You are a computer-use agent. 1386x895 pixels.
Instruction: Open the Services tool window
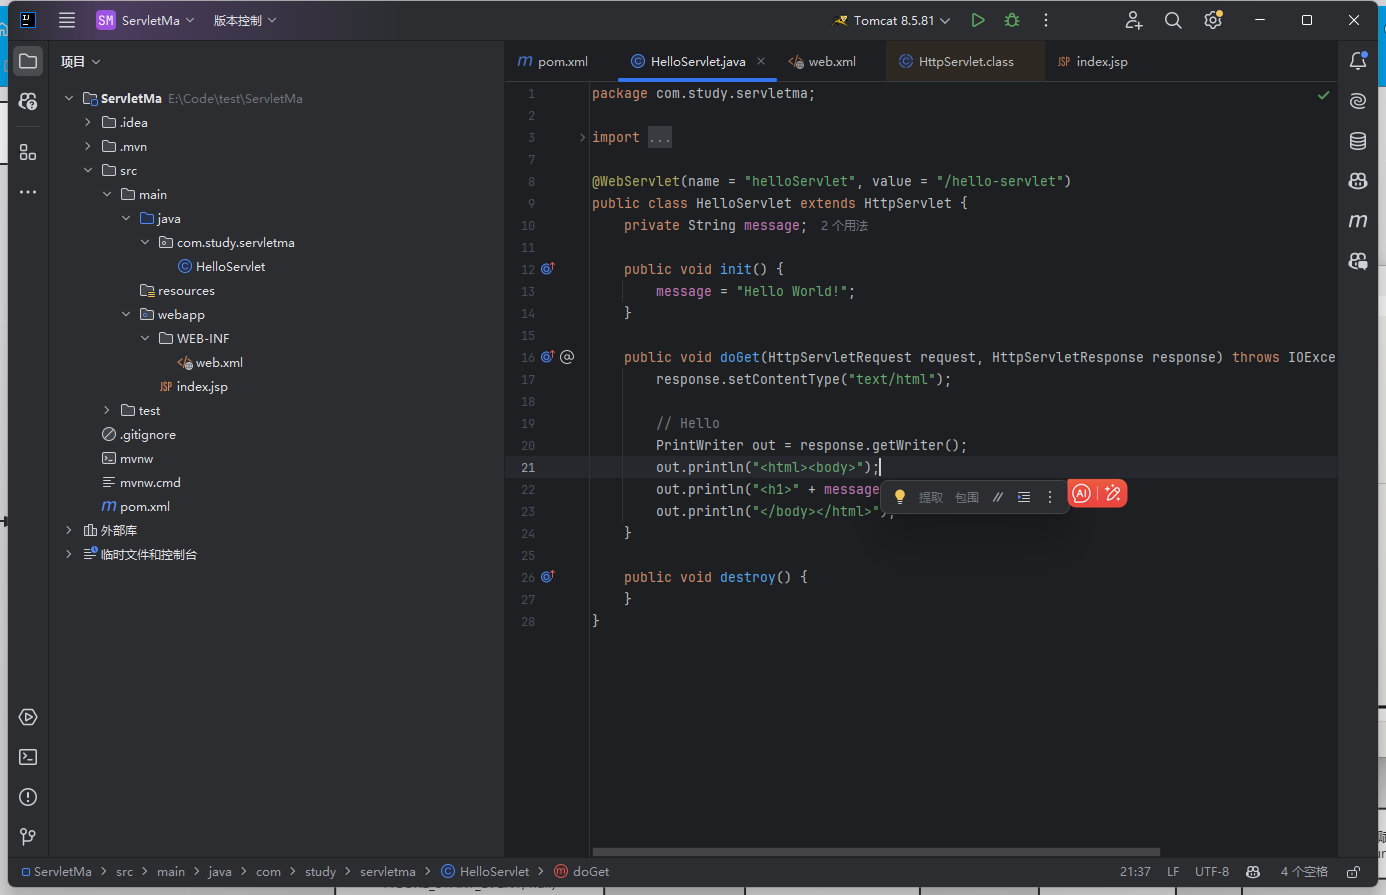pyautogui.click(x=28, y=717)
